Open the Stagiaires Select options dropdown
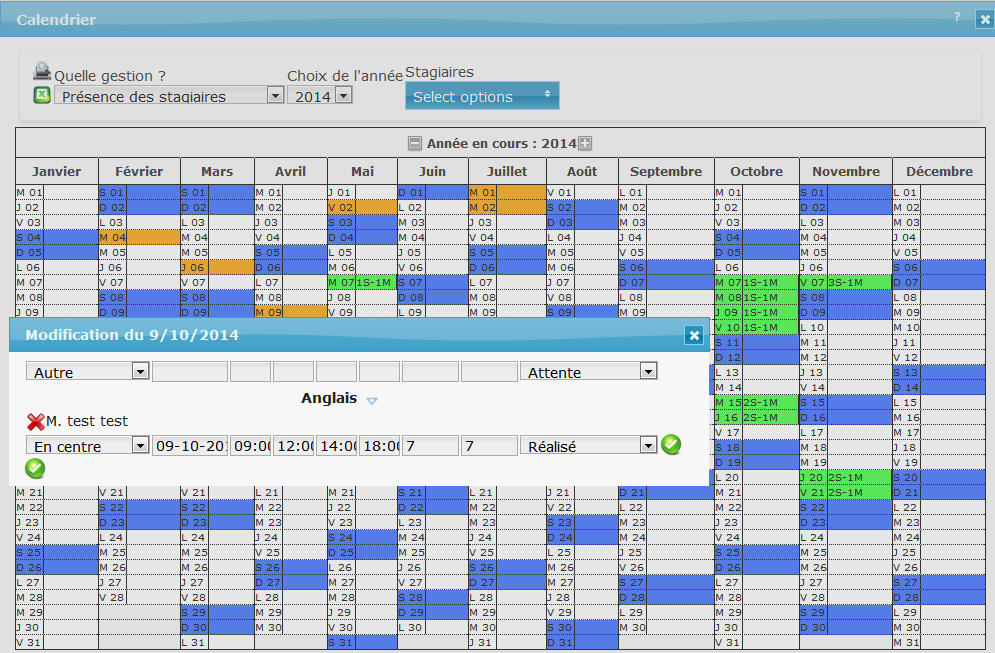Image resolution: width=995 pixels, height=653 pixels. tap(482, 96)
